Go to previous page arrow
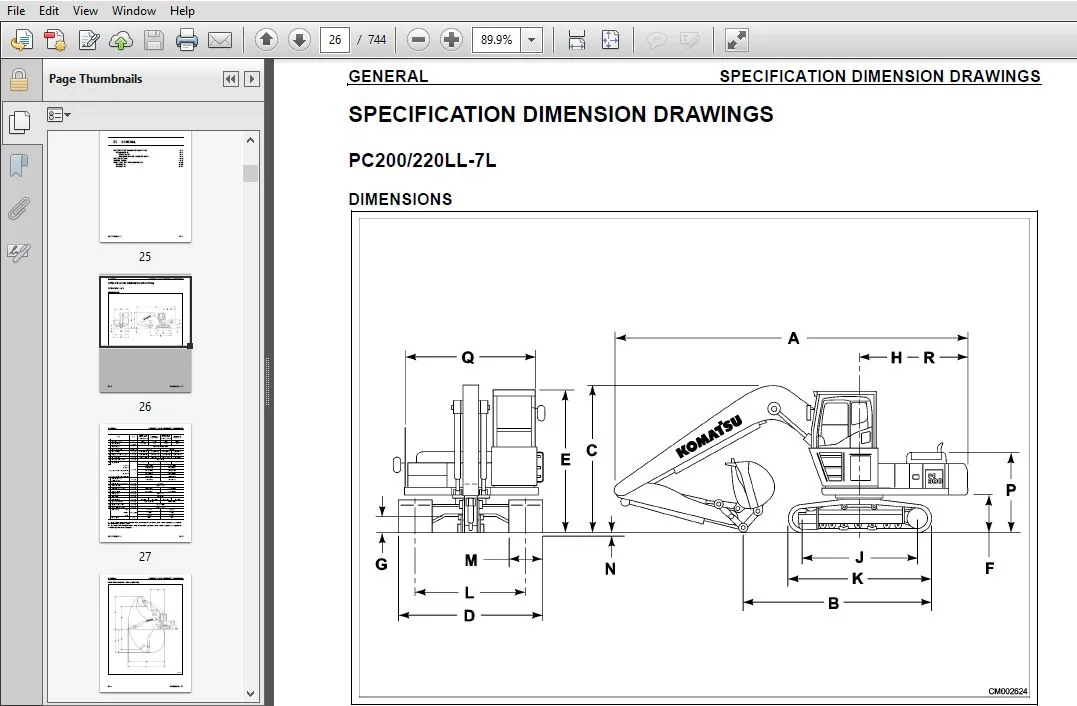 coord(267,40)
